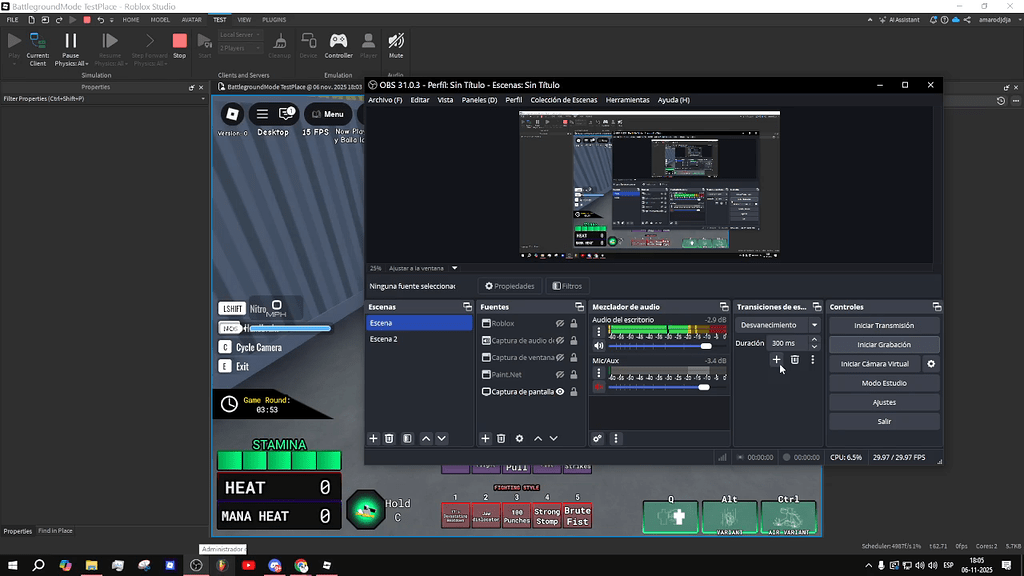
Task: Open properties gear for selected source
Action: pos(519,438)
